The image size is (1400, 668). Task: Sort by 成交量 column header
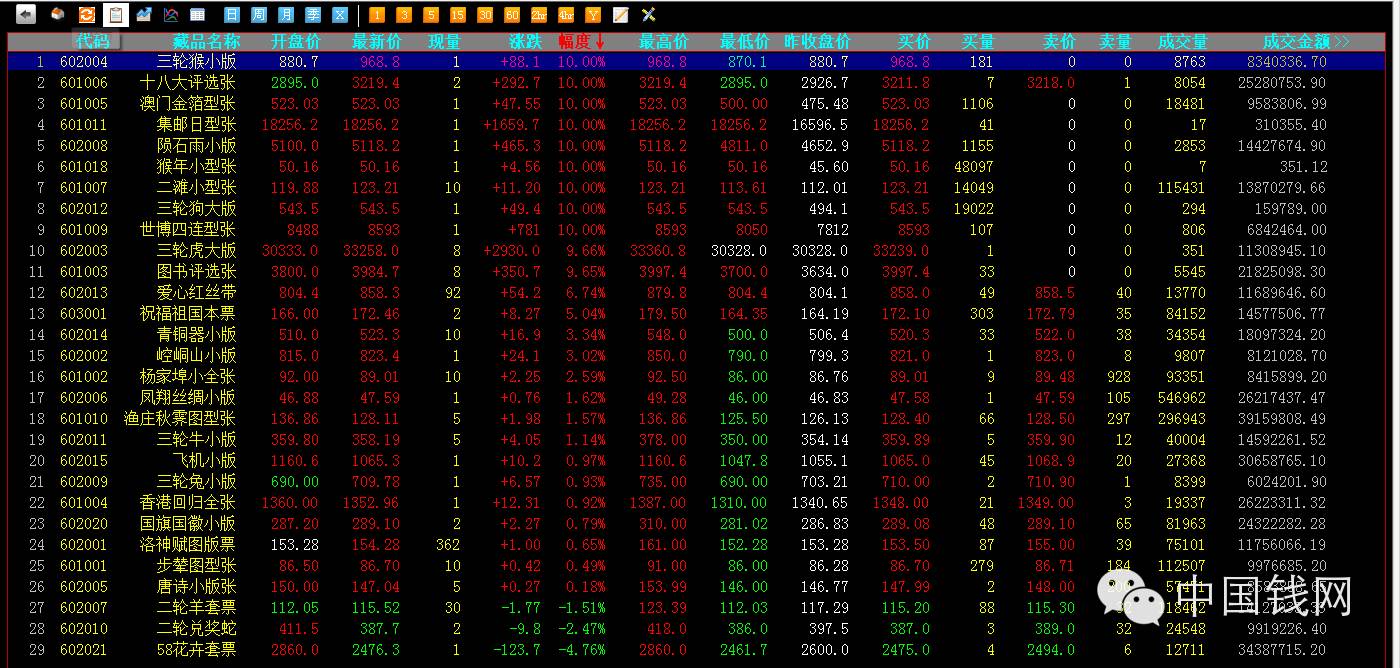tap(1183, 42)
